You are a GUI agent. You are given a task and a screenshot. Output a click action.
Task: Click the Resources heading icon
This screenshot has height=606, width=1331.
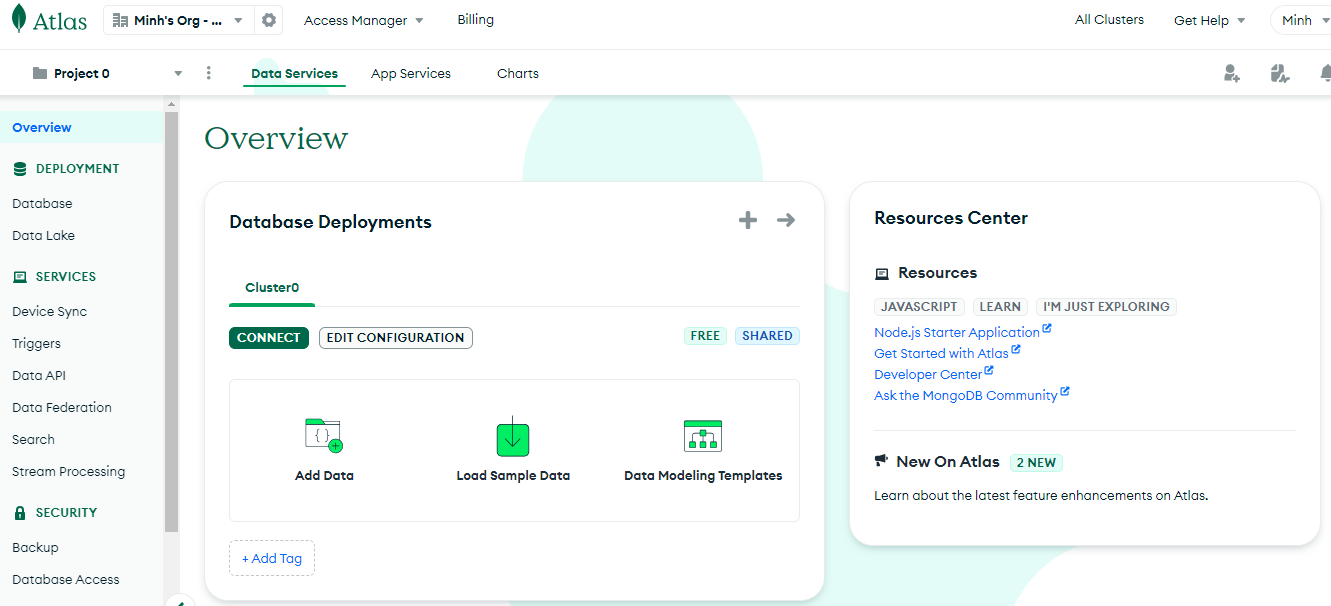tap(882, 273)
